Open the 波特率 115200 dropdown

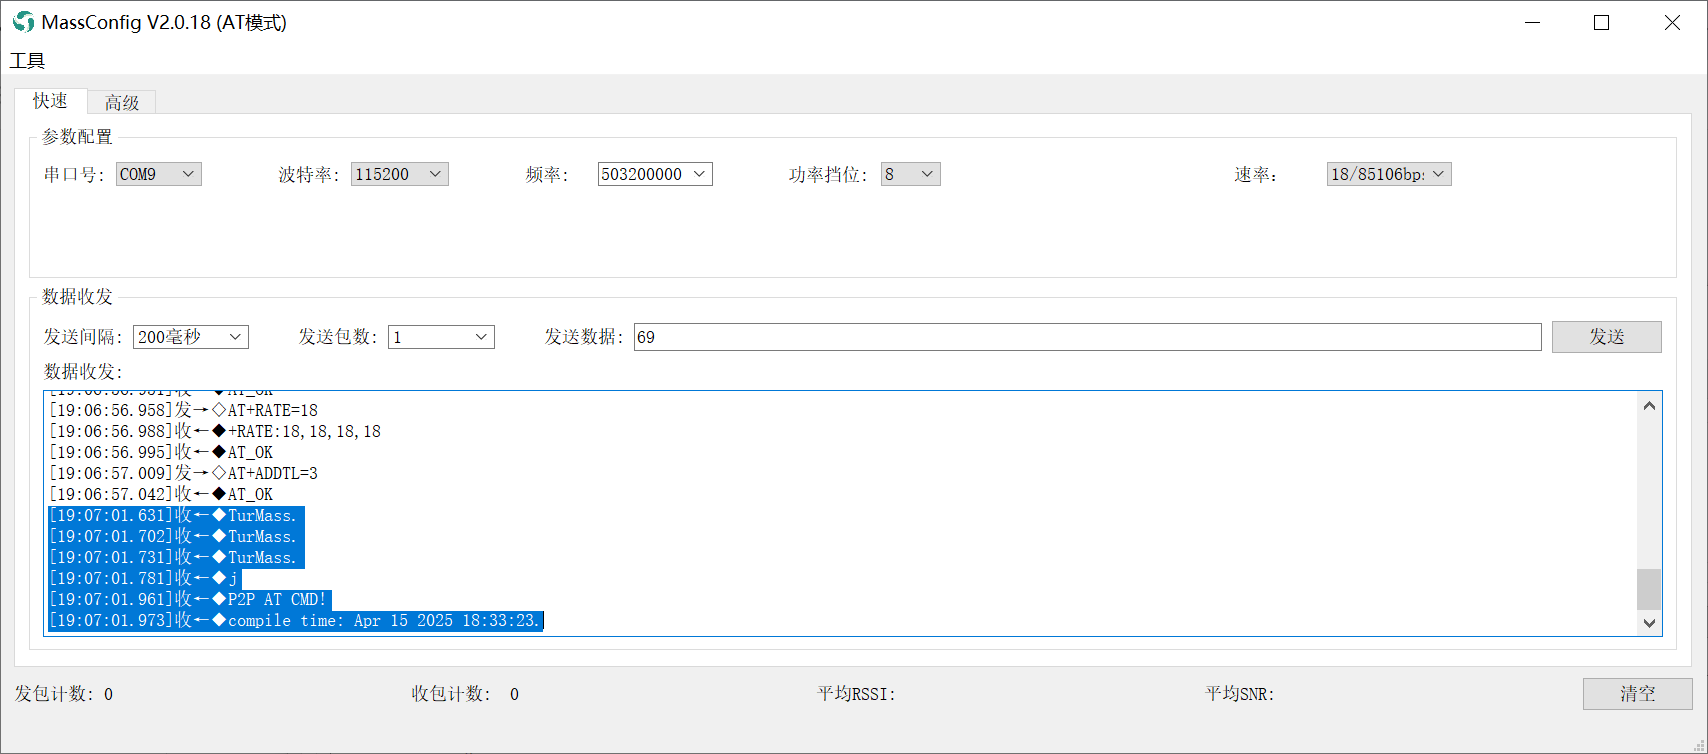[x=400, y=174]
